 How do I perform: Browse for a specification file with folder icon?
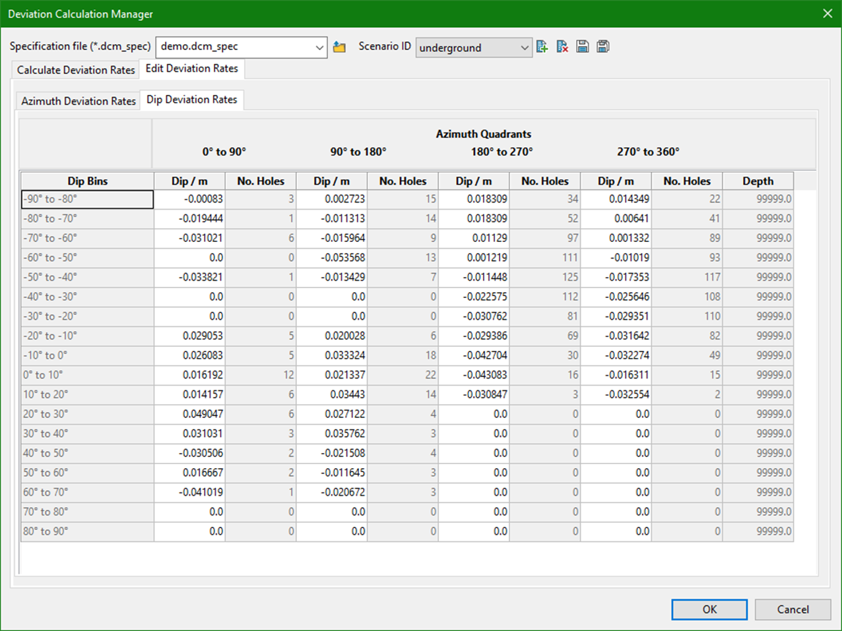click(340, 47)
